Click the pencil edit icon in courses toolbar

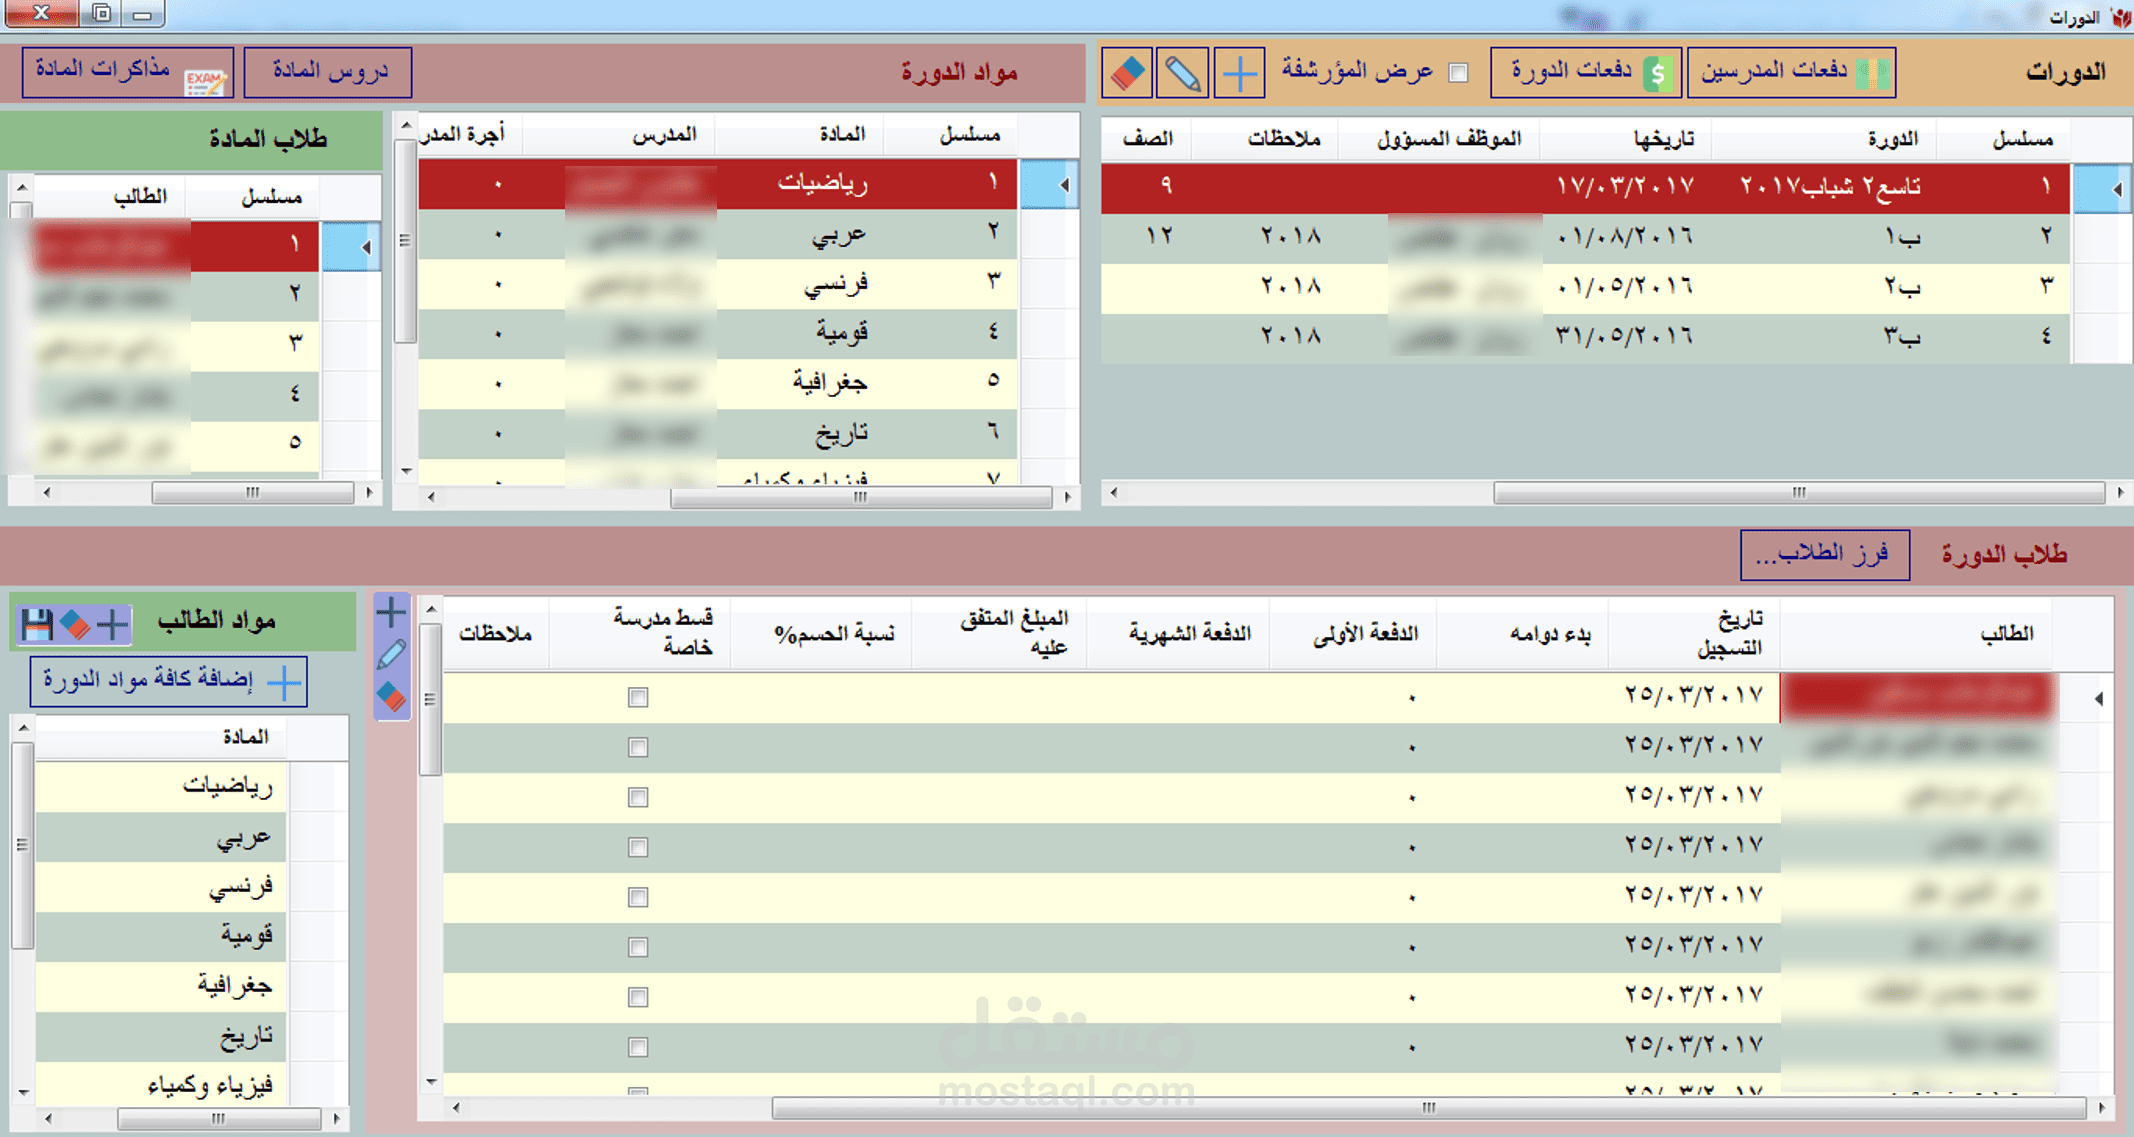pyautogui.click(x=1183, y=73)
